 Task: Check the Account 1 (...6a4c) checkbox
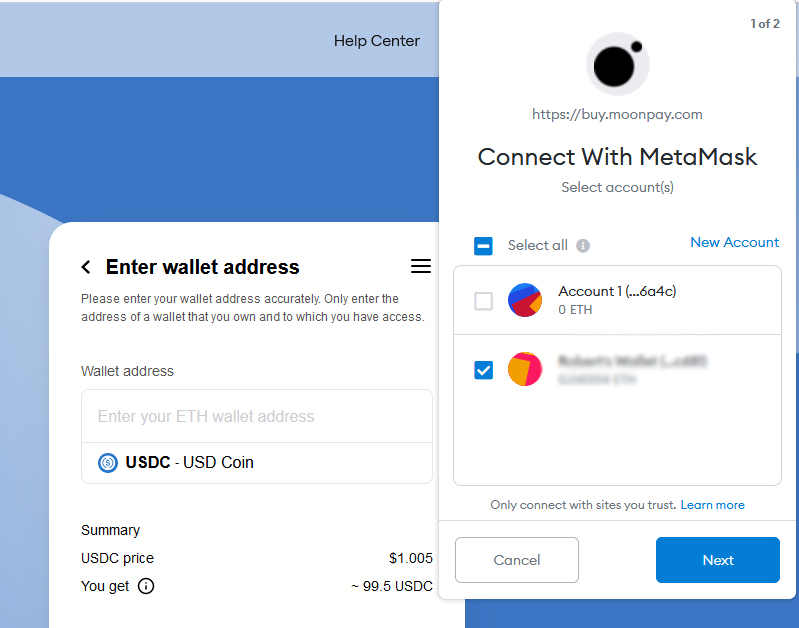tap(483, 301)
